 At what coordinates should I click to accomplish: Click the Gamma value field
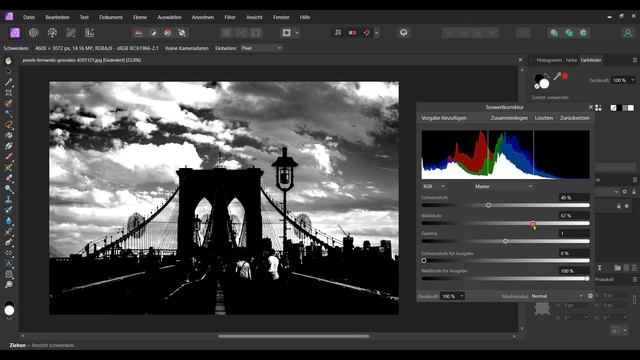point(574,234)
